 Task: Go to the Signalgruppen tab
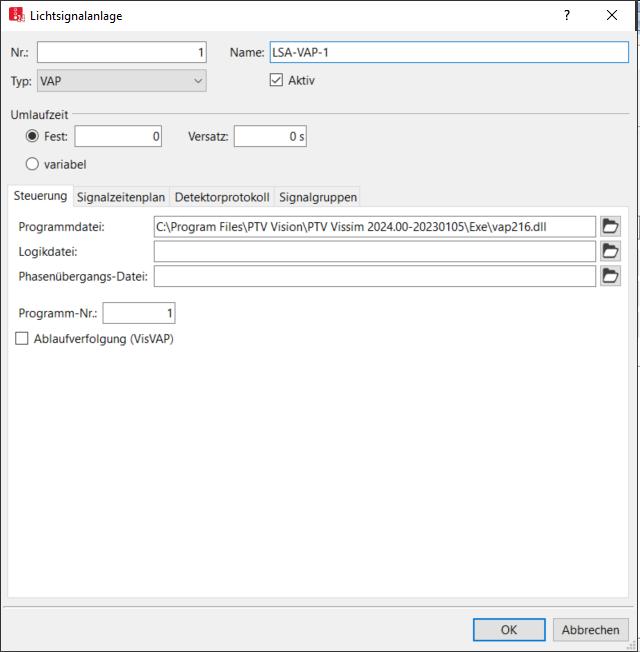(317, 197)
